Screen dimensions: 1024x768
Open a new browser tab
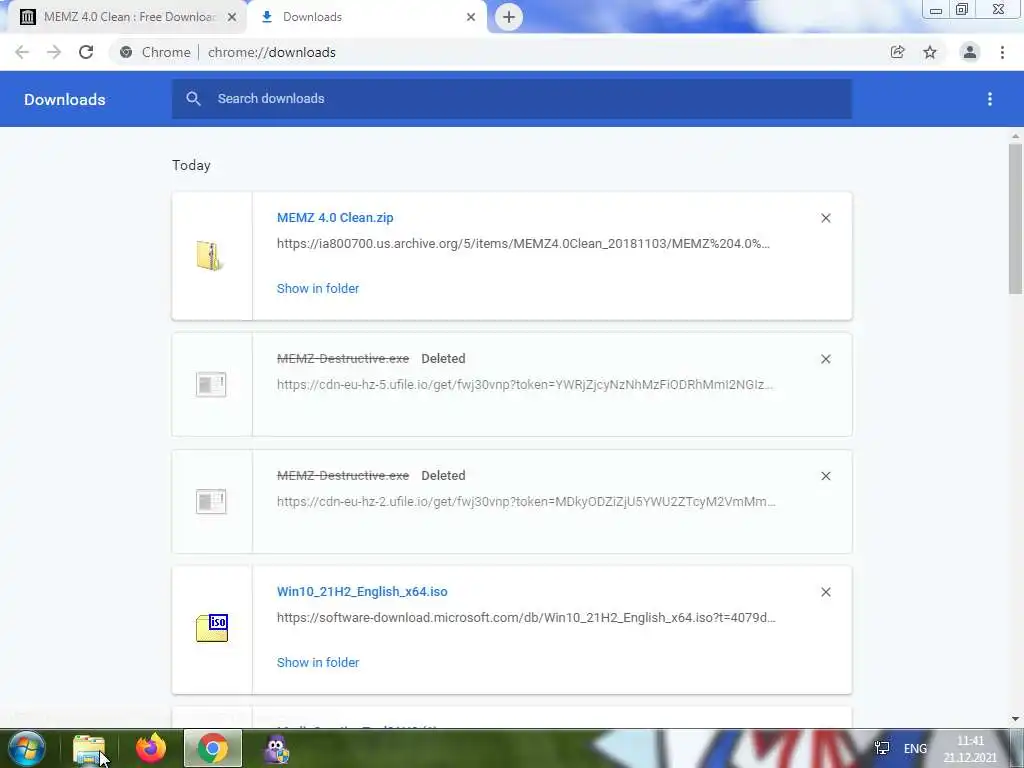click(x=509, y=17)
